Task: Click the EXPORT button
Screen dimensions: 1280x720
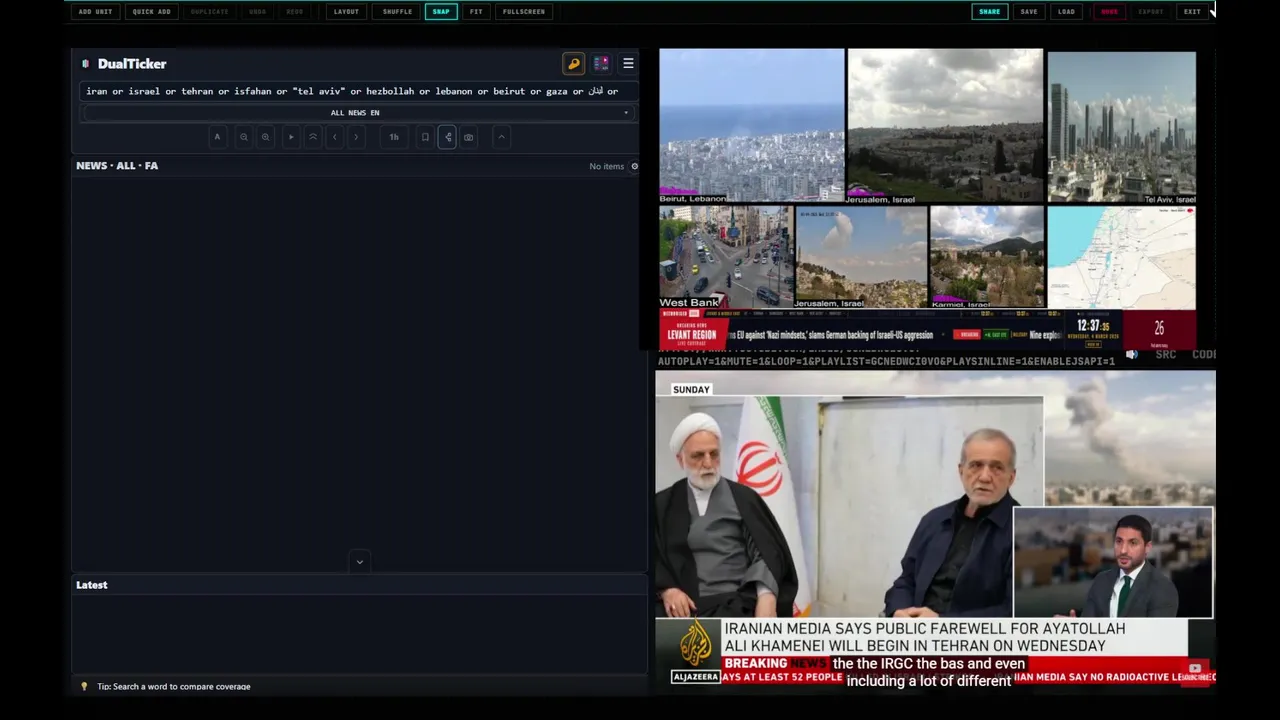Action: (x=1151, y=12)
